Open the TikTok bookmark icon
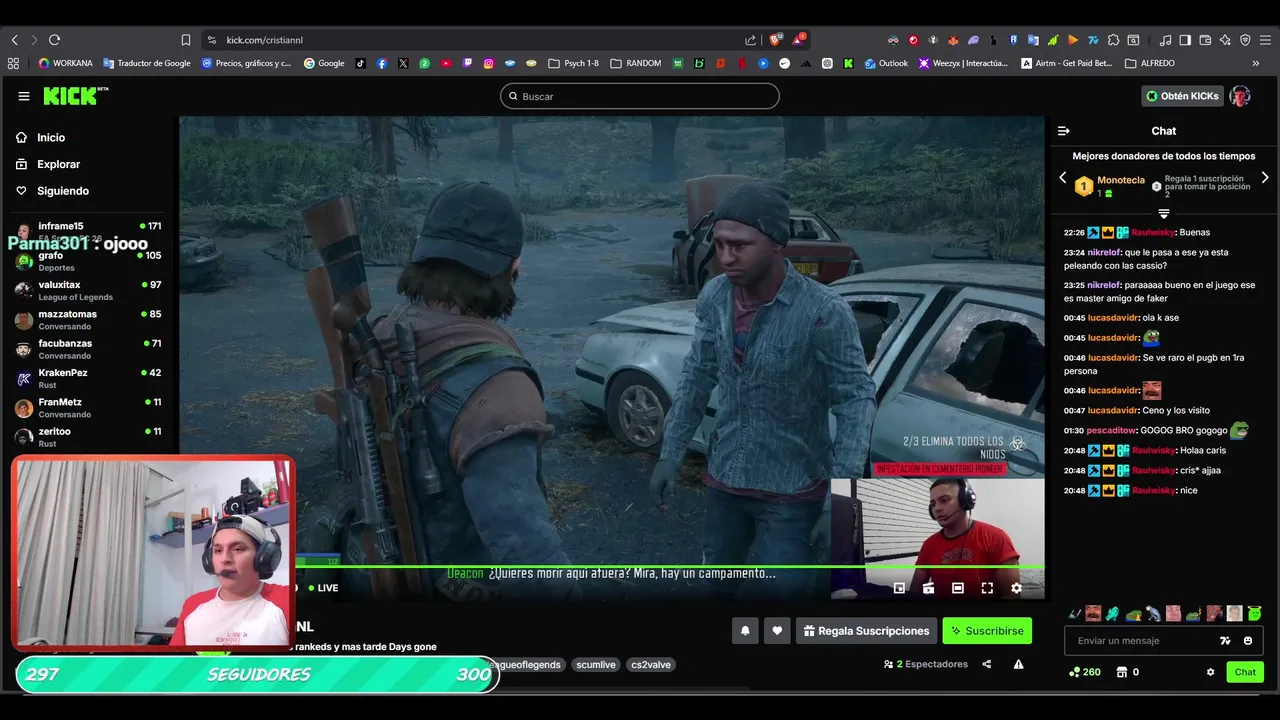The width and height of the screenshot is (1280, 720). point(360,63)
